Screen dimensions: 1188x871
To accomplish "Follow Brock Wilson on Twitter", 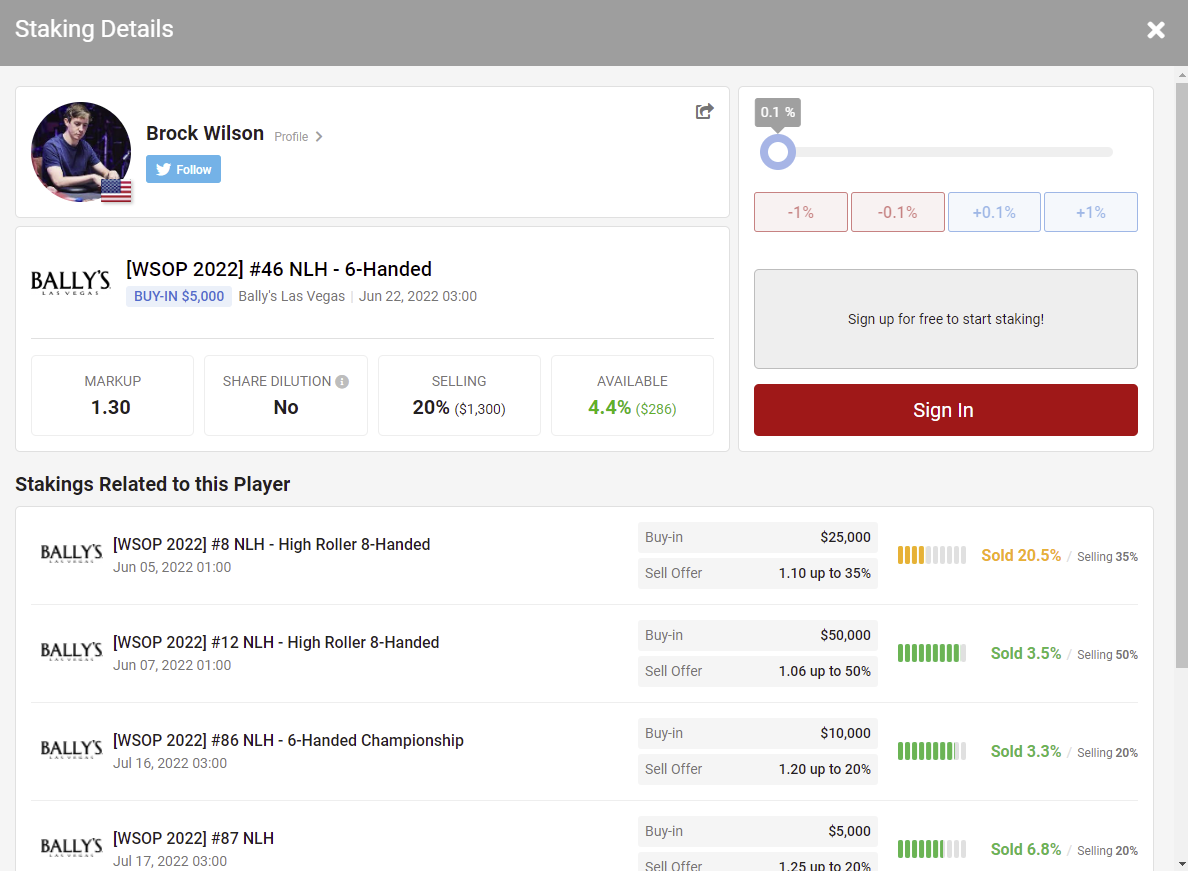I will pyautogui.click(x=183, y=169).
